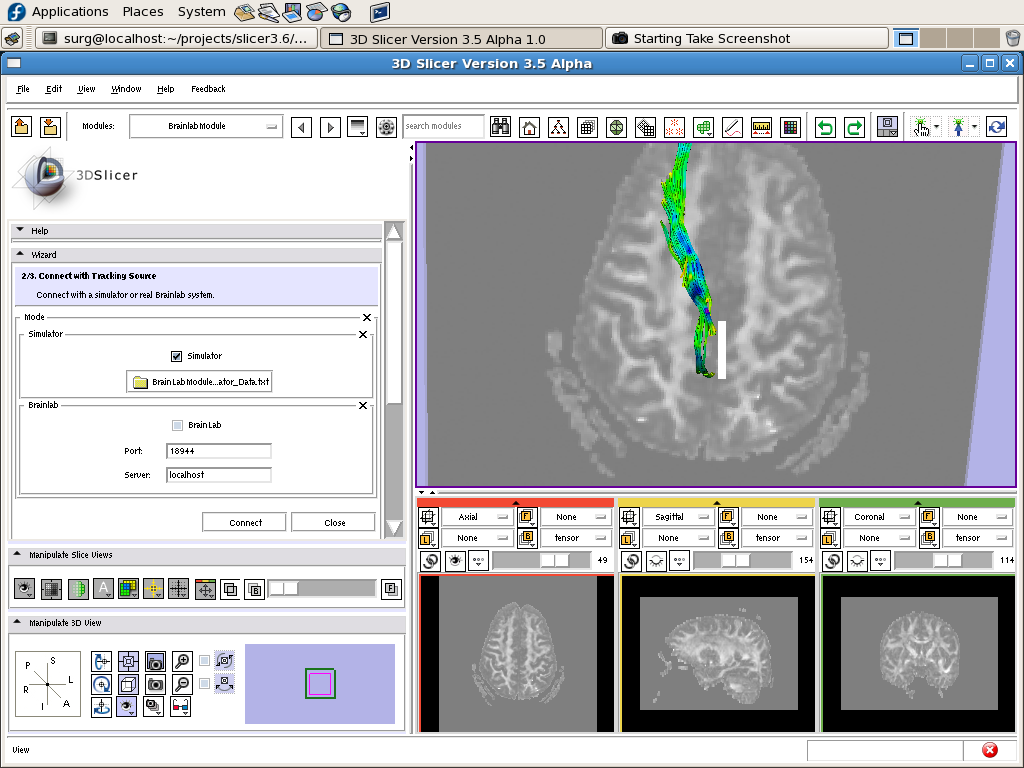Click the zoom out magnifier icon
The image size is (1024, 768).
(182, 684)
